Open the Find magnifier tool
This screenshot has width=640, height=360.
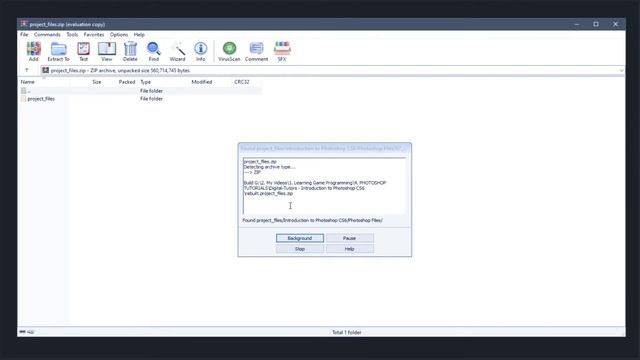coord(153,51)
